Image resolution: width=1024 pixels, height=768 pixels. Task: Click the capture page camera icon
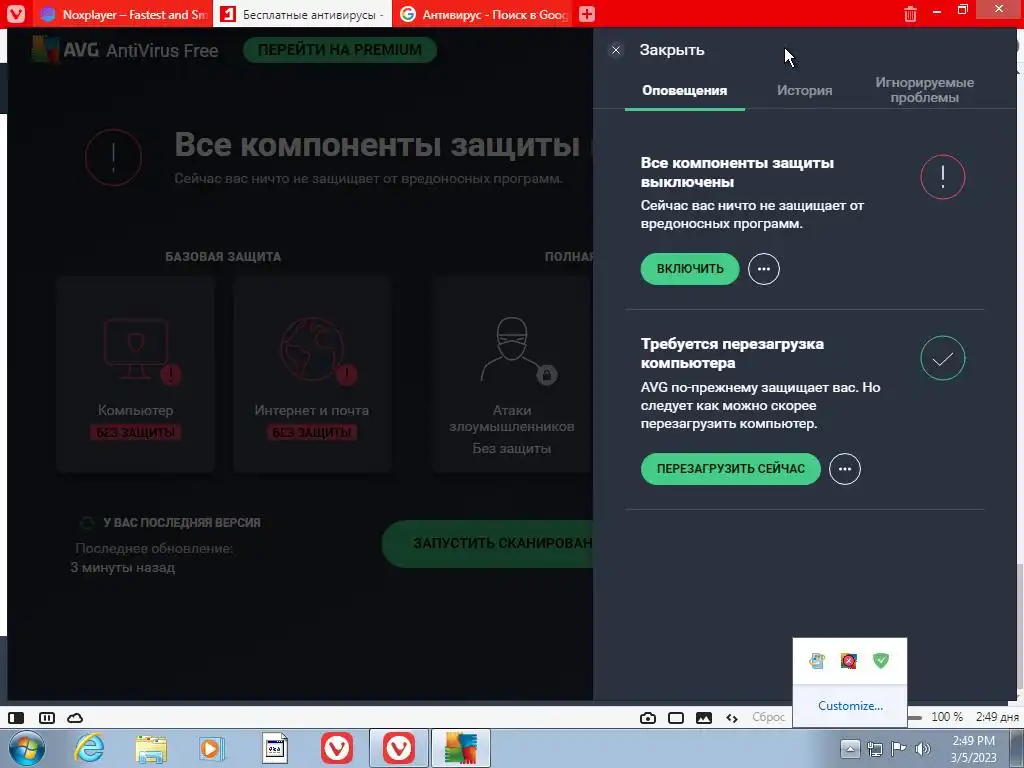tap(648, 718)
